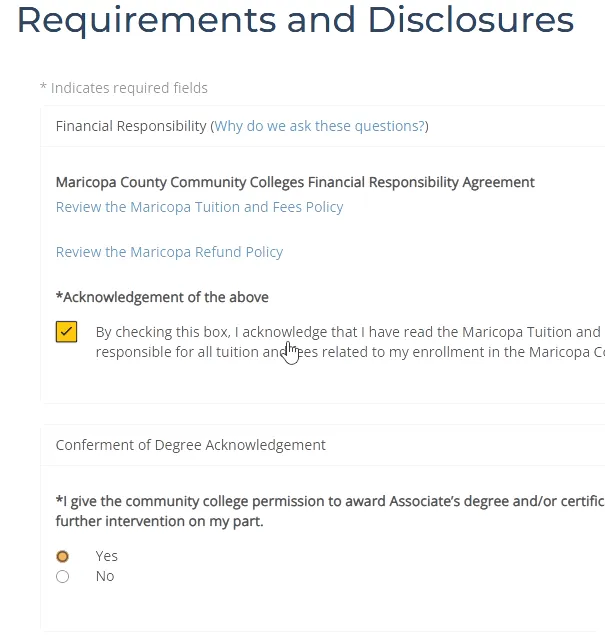Click the 'Financial Responsibility' section header text
Image resolution: width=605 pixels, height=635 pixels.
pyautogui.click(x=131, y=126)
